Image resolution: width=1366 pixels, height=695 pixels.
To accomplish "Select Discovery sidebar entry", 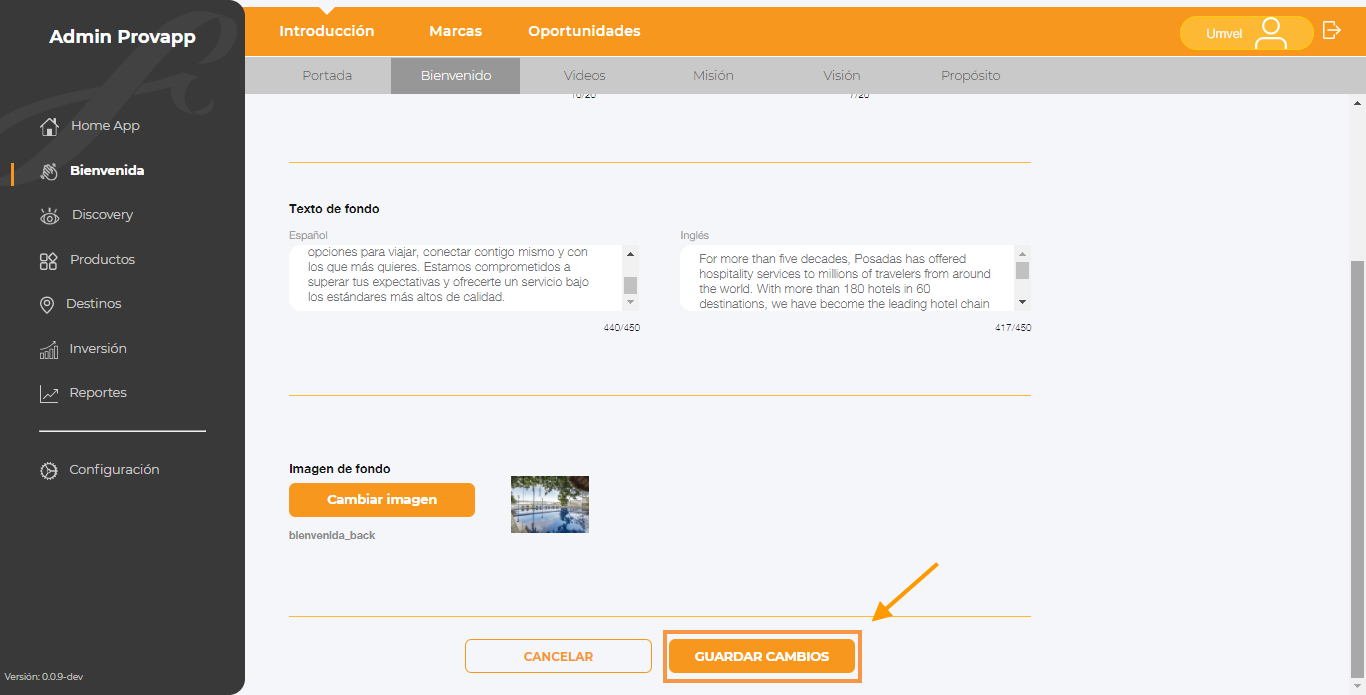I will [102, 215].
